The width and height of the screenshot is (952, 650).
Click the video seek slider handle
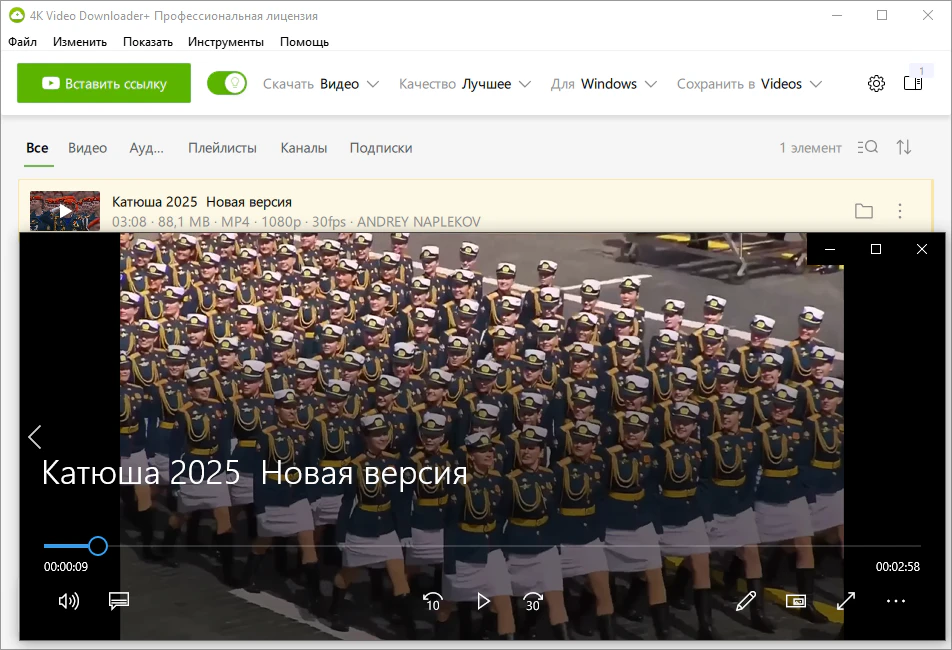tap(98, 546)
